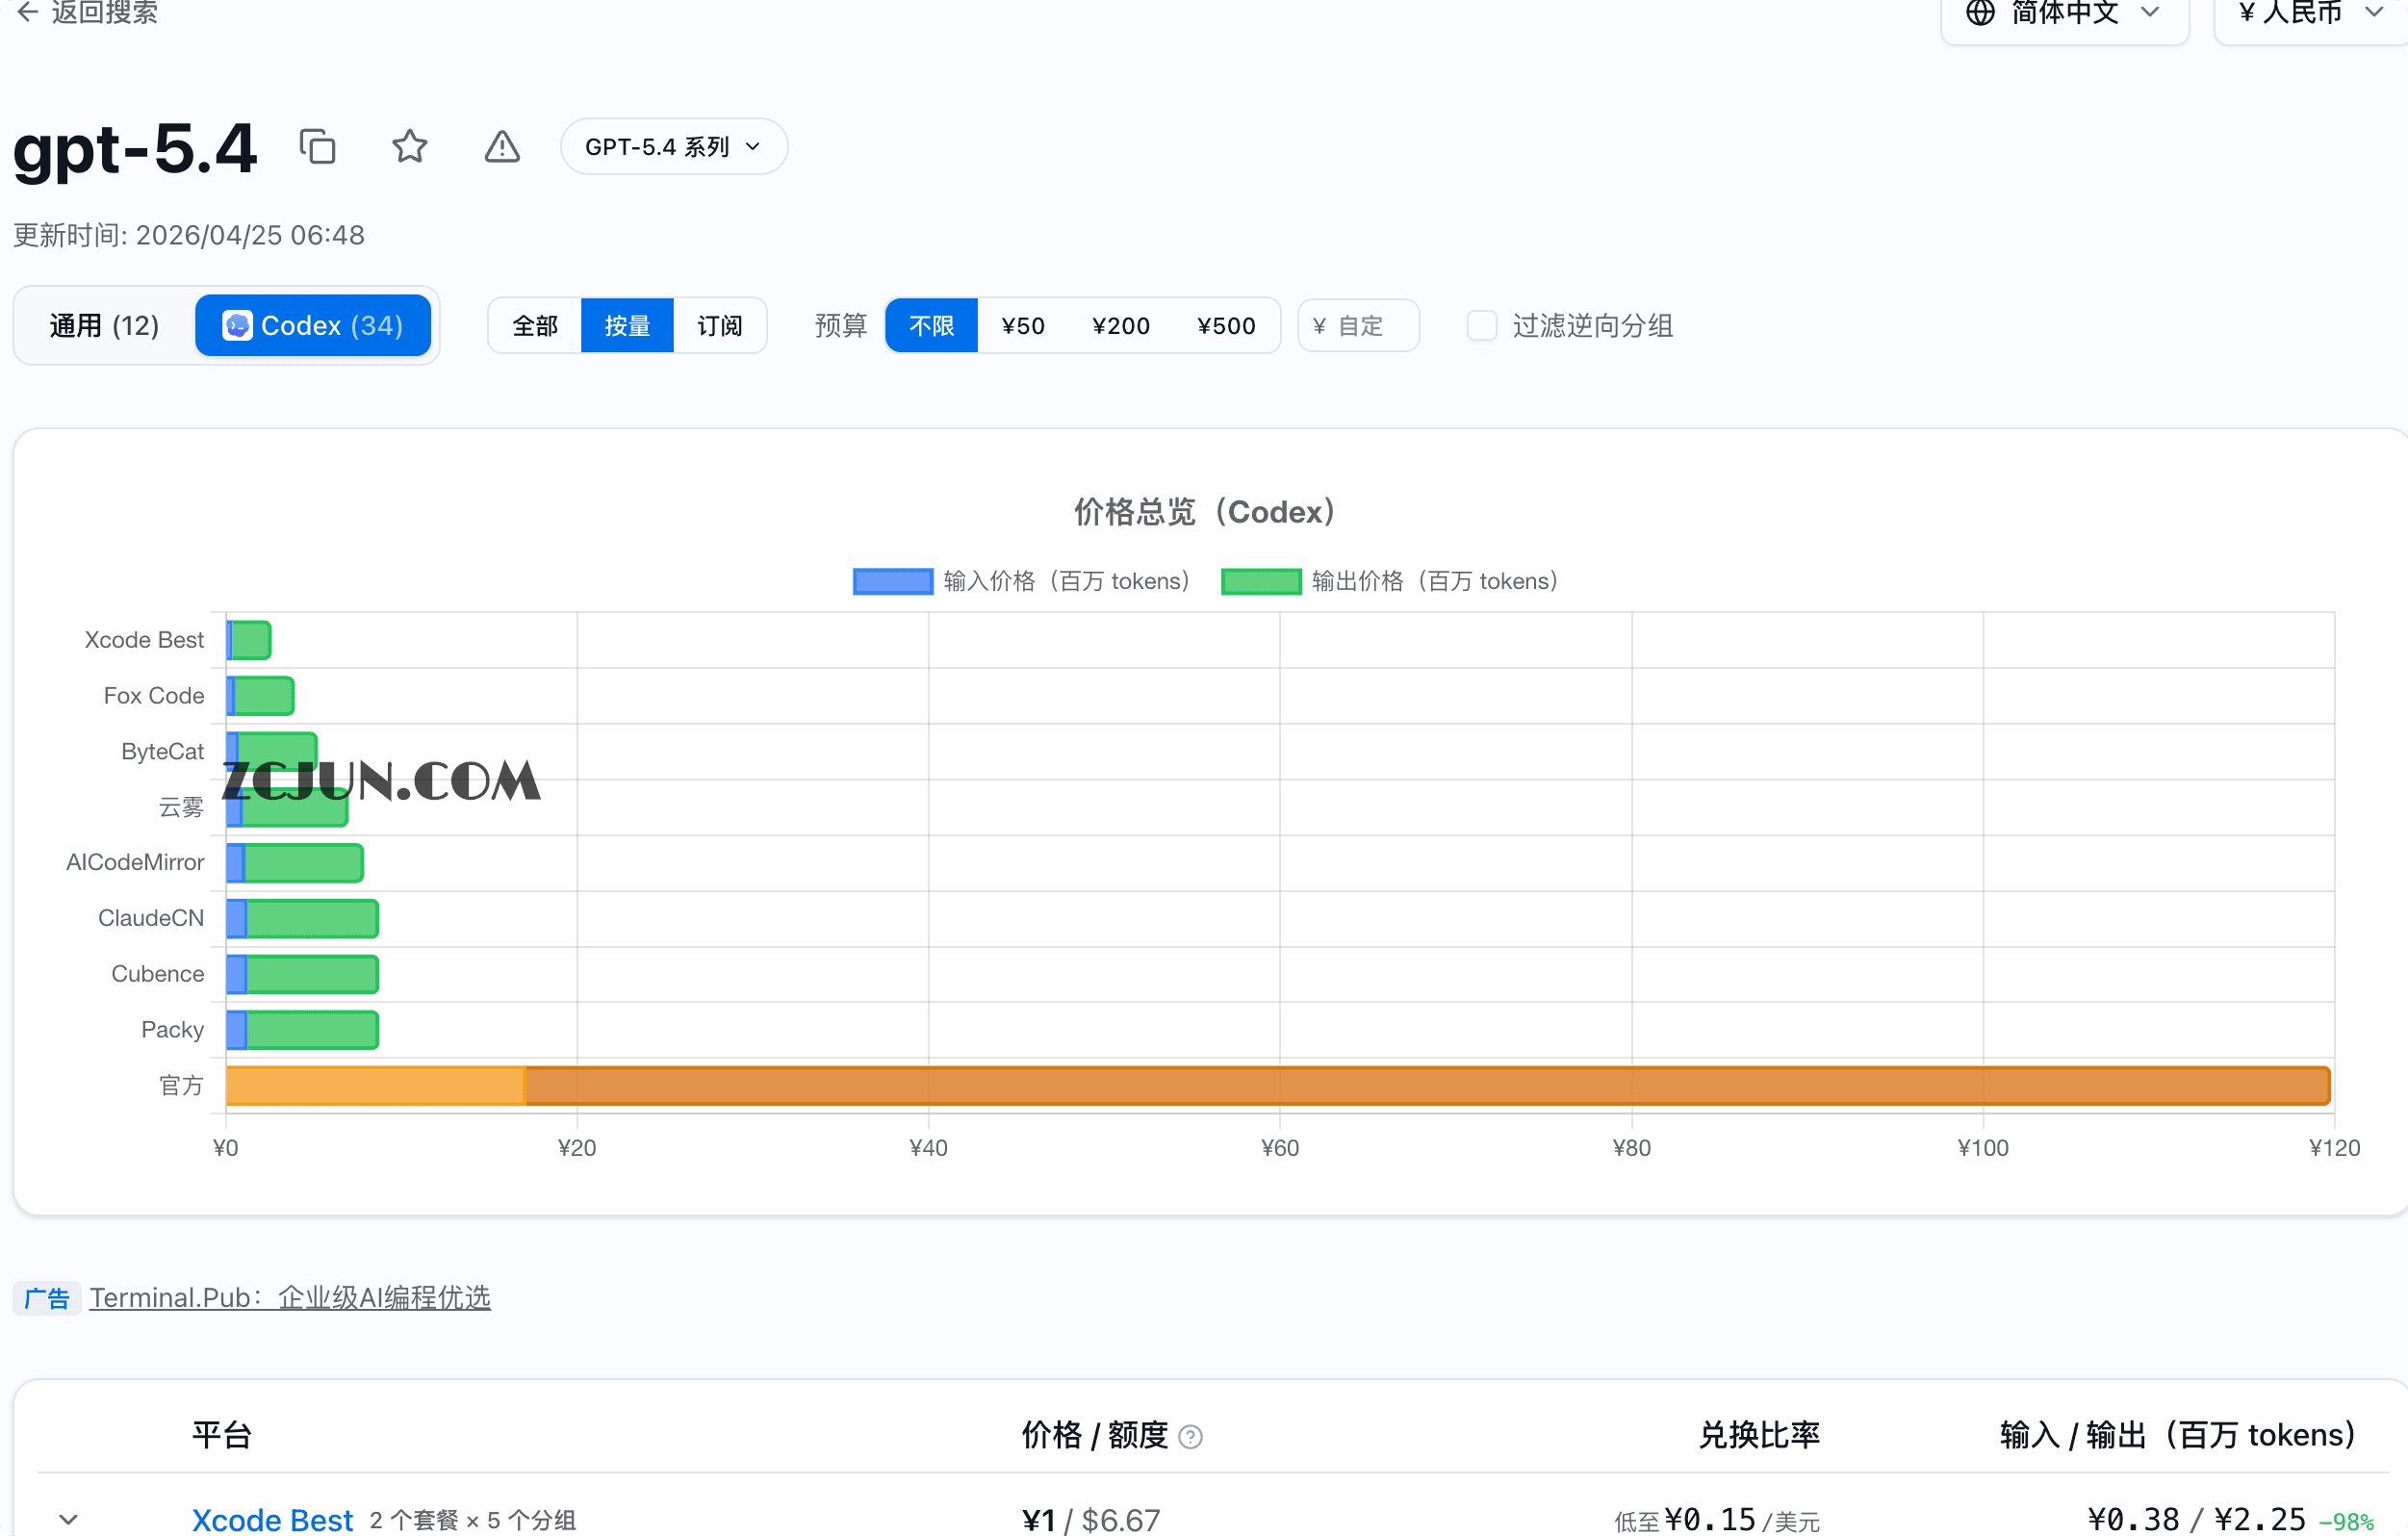Click the Xcode Best green chart bar

coord(251,640)
